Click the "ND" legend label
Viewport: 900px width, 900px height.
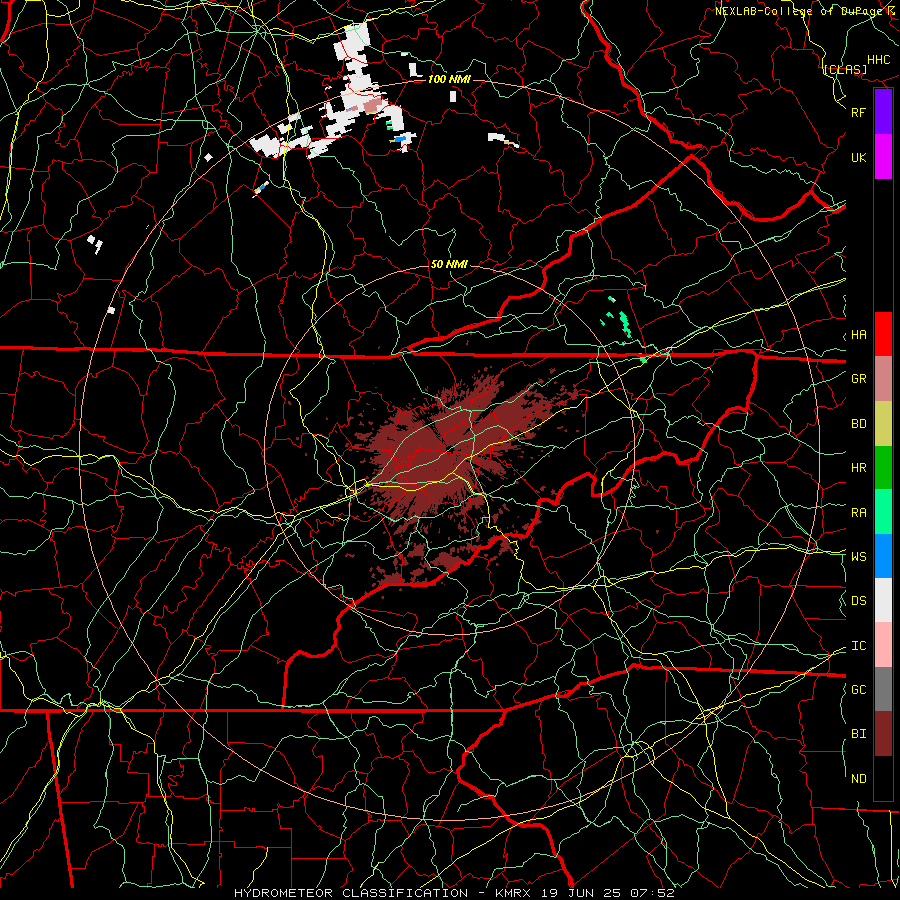click(858, 778)
